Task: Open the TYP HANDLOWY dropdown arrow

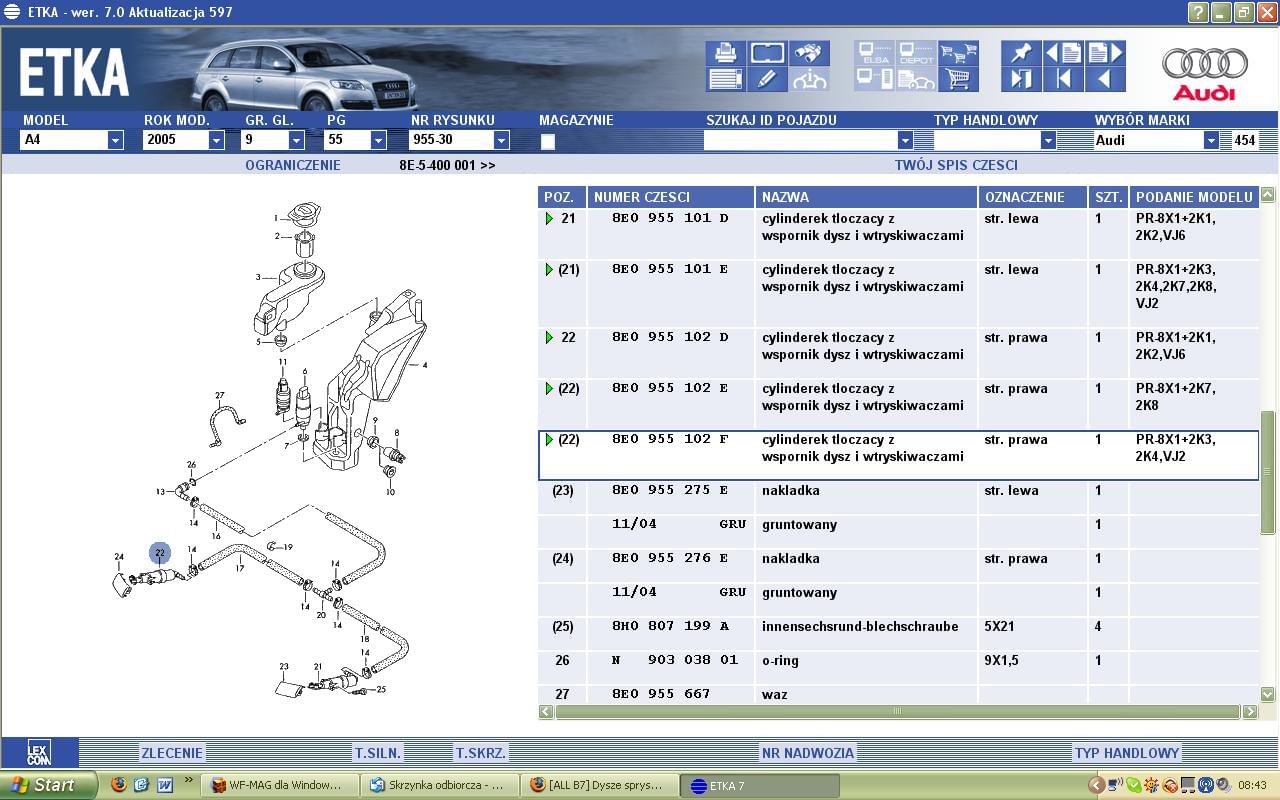Action: [1048, 140]
